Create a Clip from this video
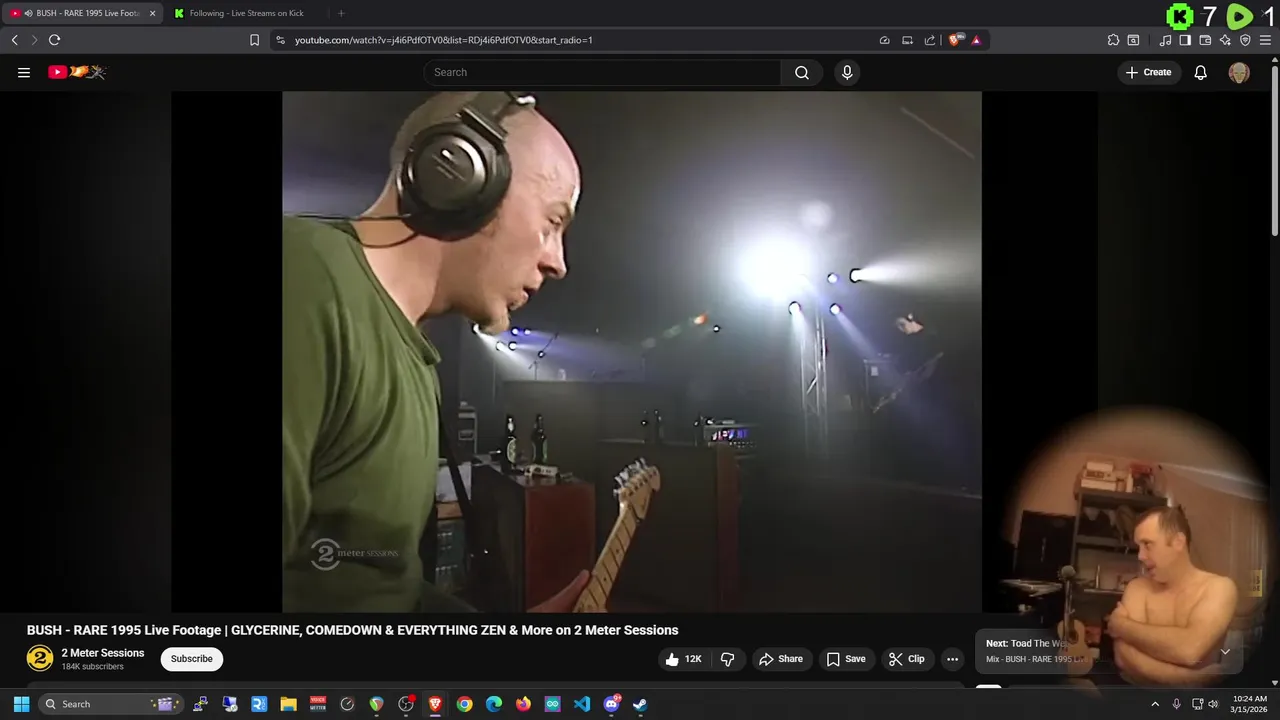The image size is (1280, 720). 906,659
